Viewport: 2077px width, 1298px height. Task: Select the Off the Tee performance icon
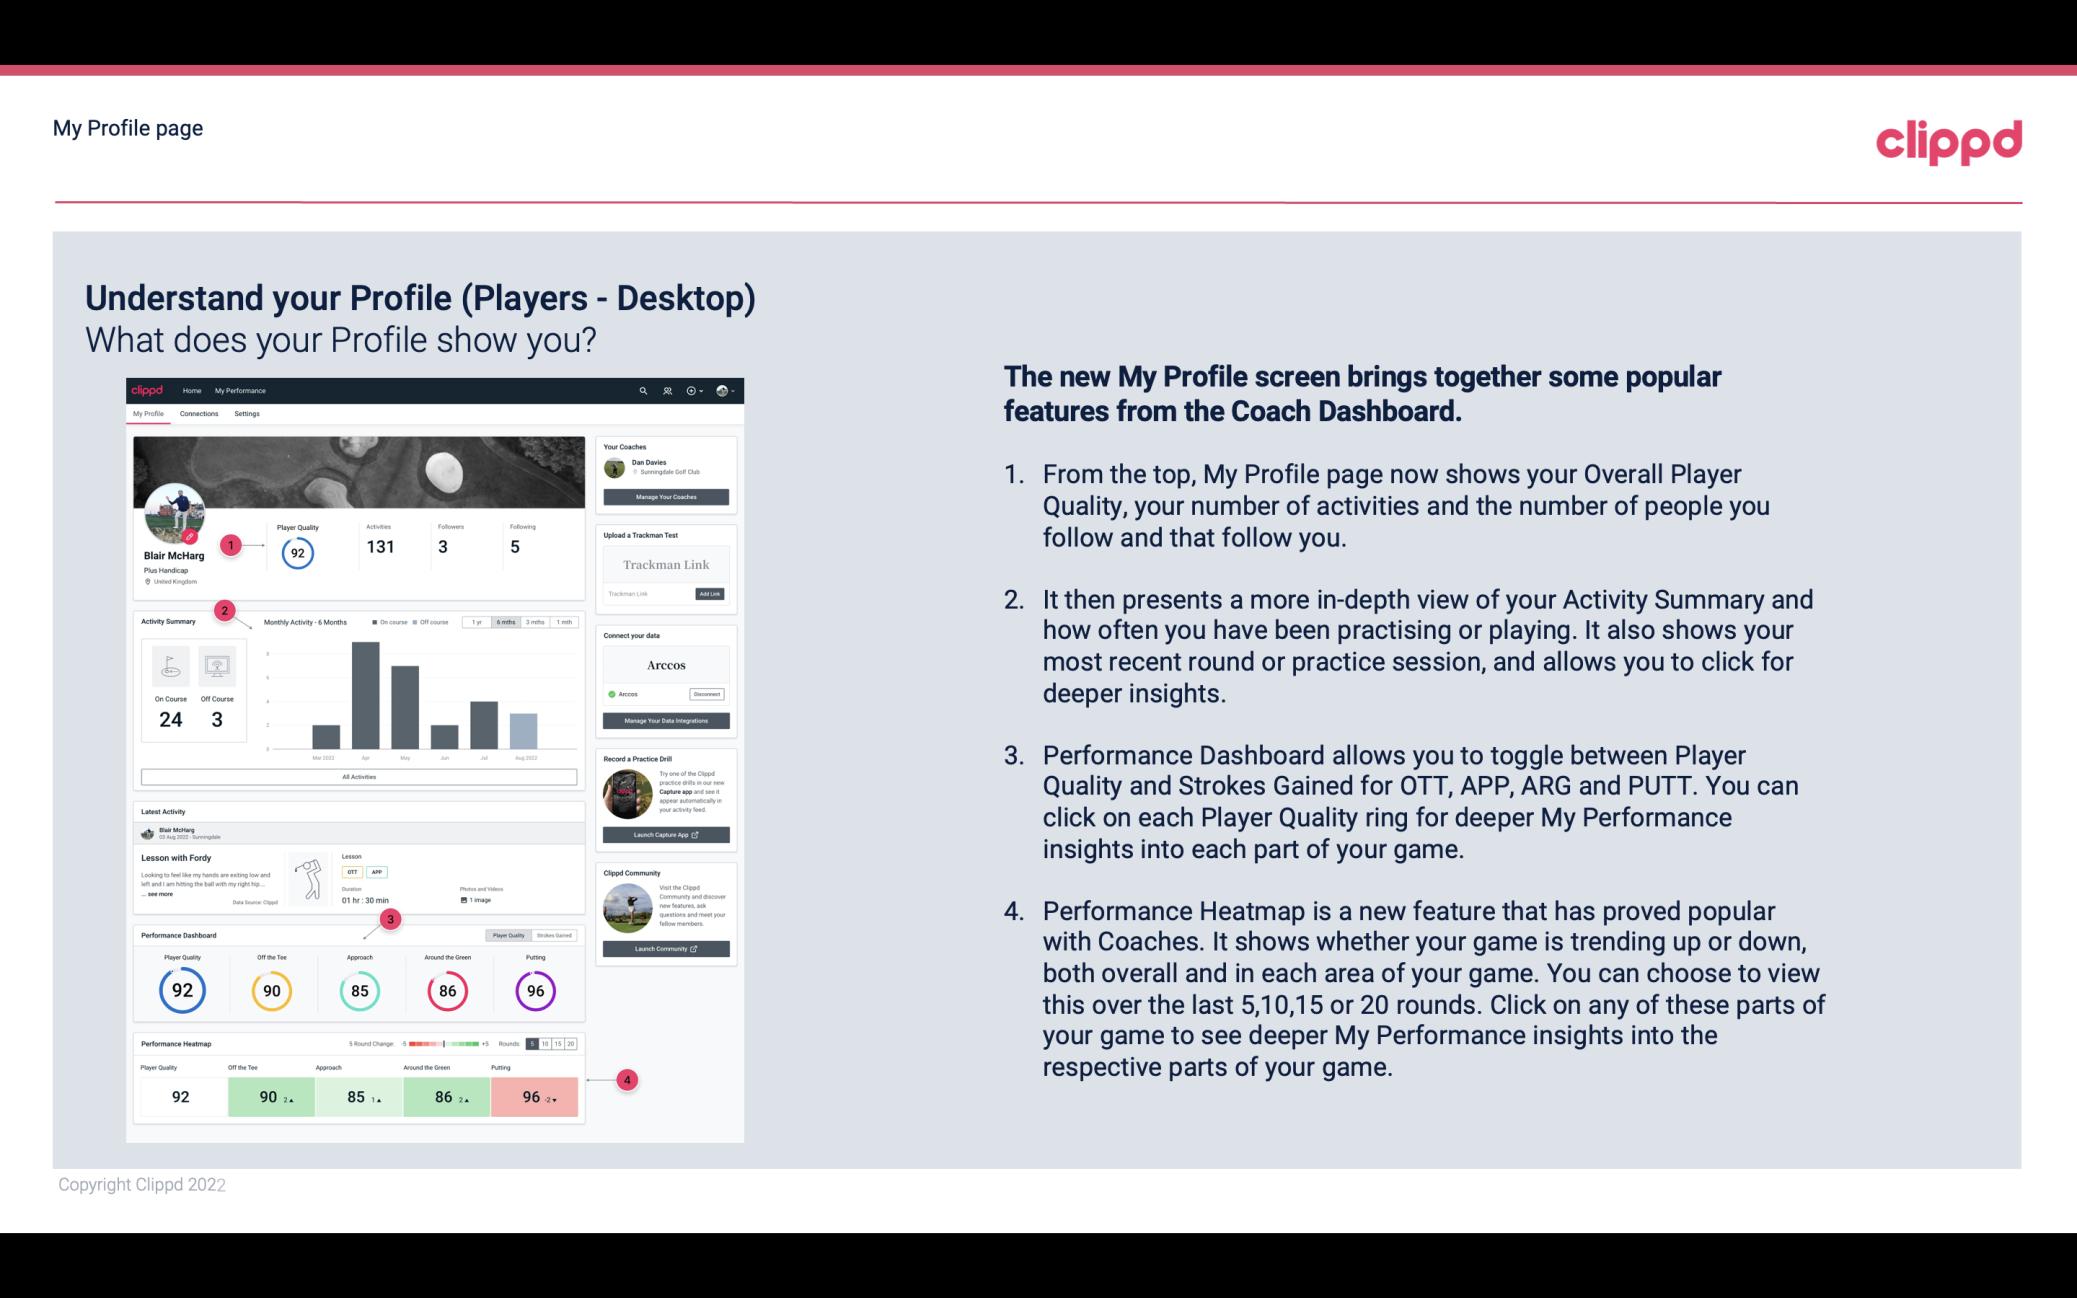pos(269,988)
